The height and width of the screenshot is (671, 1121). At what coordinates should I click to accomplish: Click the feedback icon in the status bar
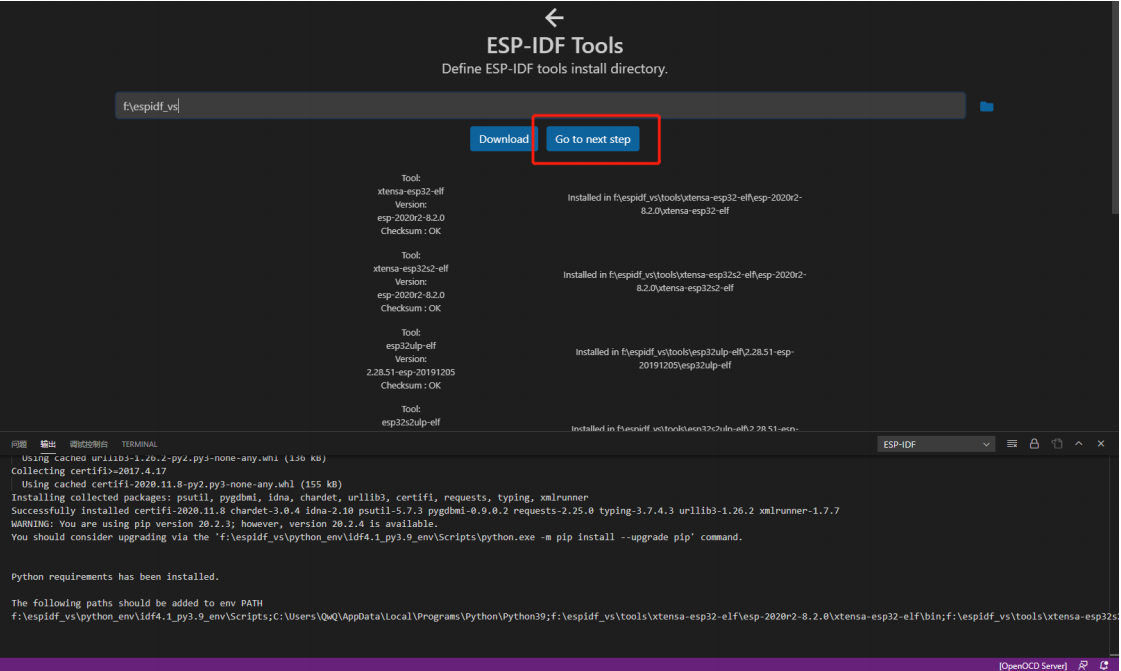(x=1083, y=665)
